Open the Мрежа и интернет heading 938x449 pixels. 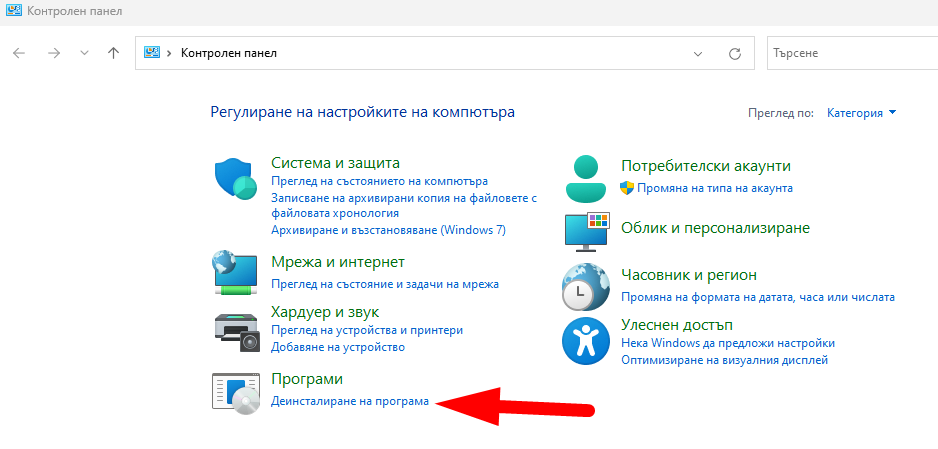tap(338, 262)
